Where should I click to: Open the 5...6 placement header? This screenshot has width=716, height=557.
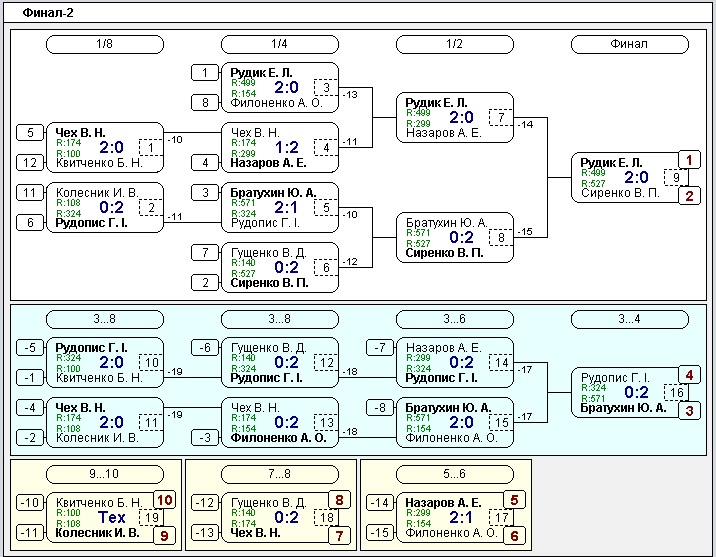(x=454, y=474)
